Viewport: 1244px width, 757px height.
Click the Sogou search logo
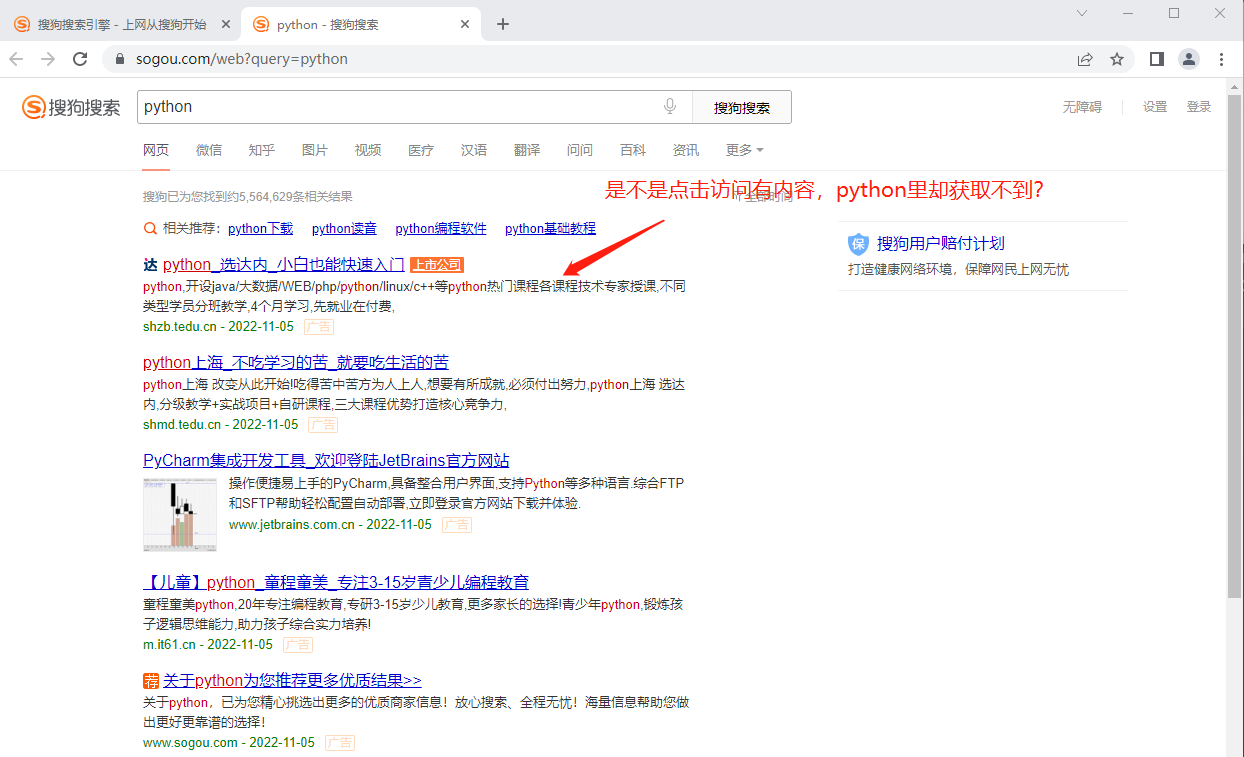coord(72,107)
